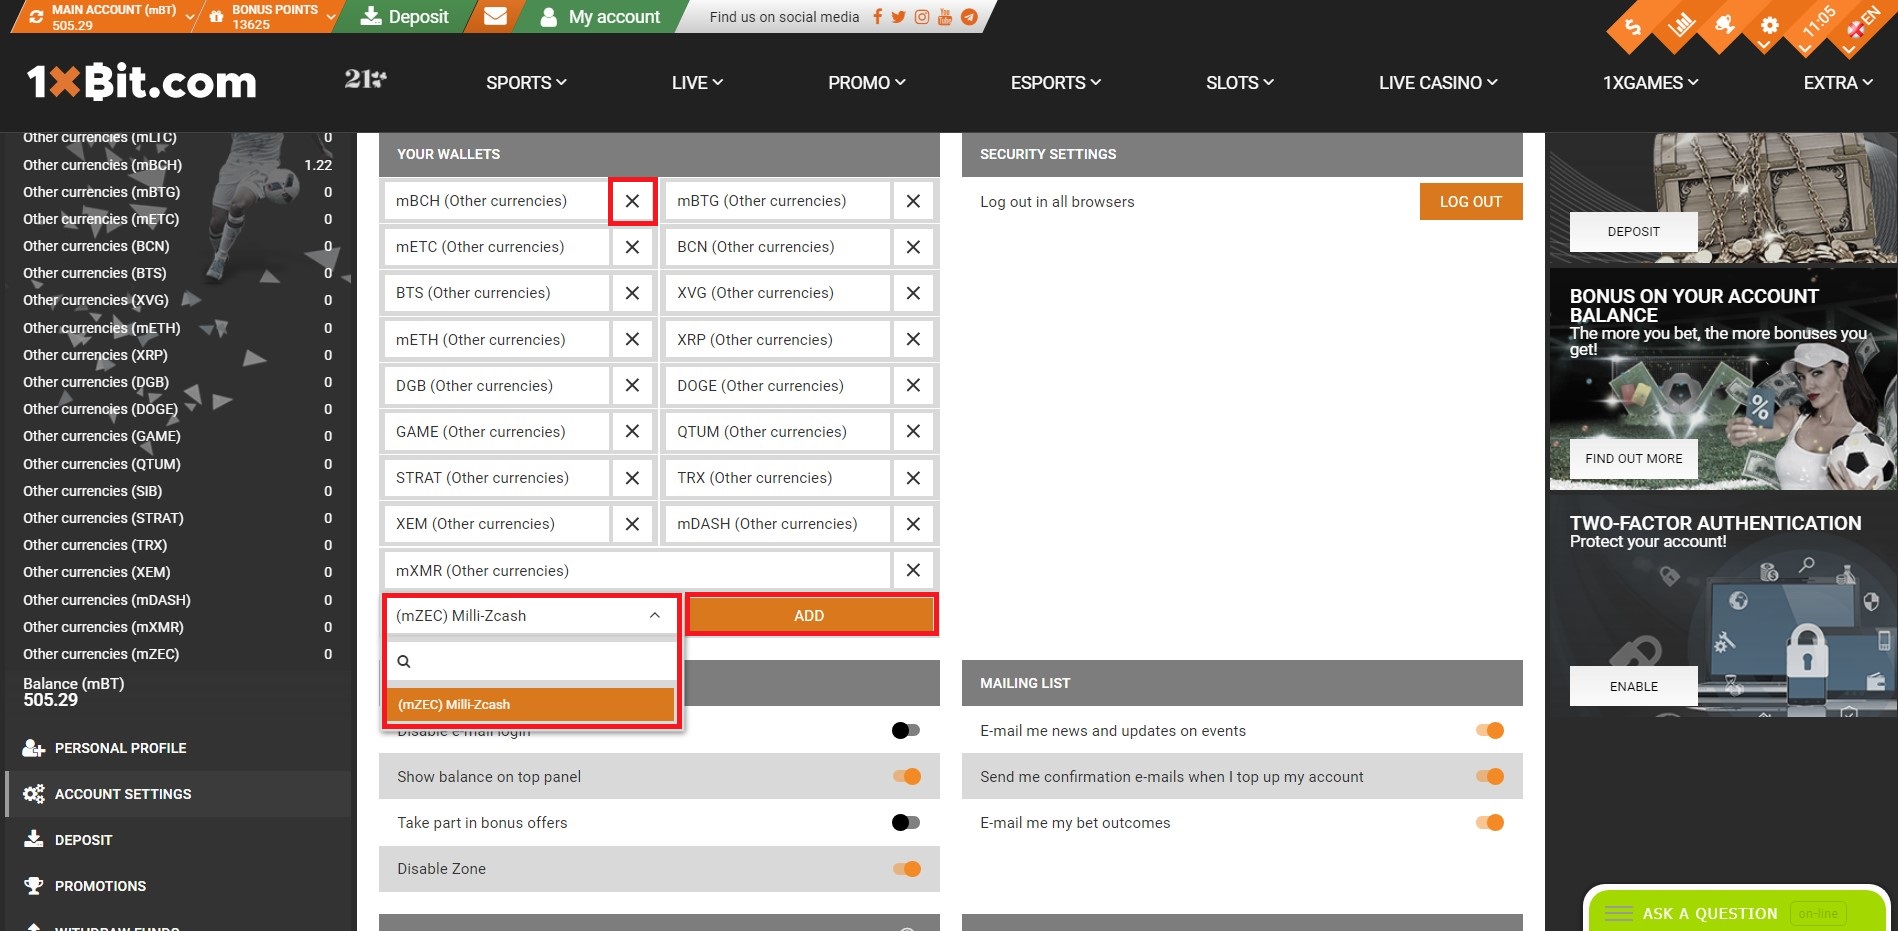Select Account Settings in sidebar

coord(178,794)
